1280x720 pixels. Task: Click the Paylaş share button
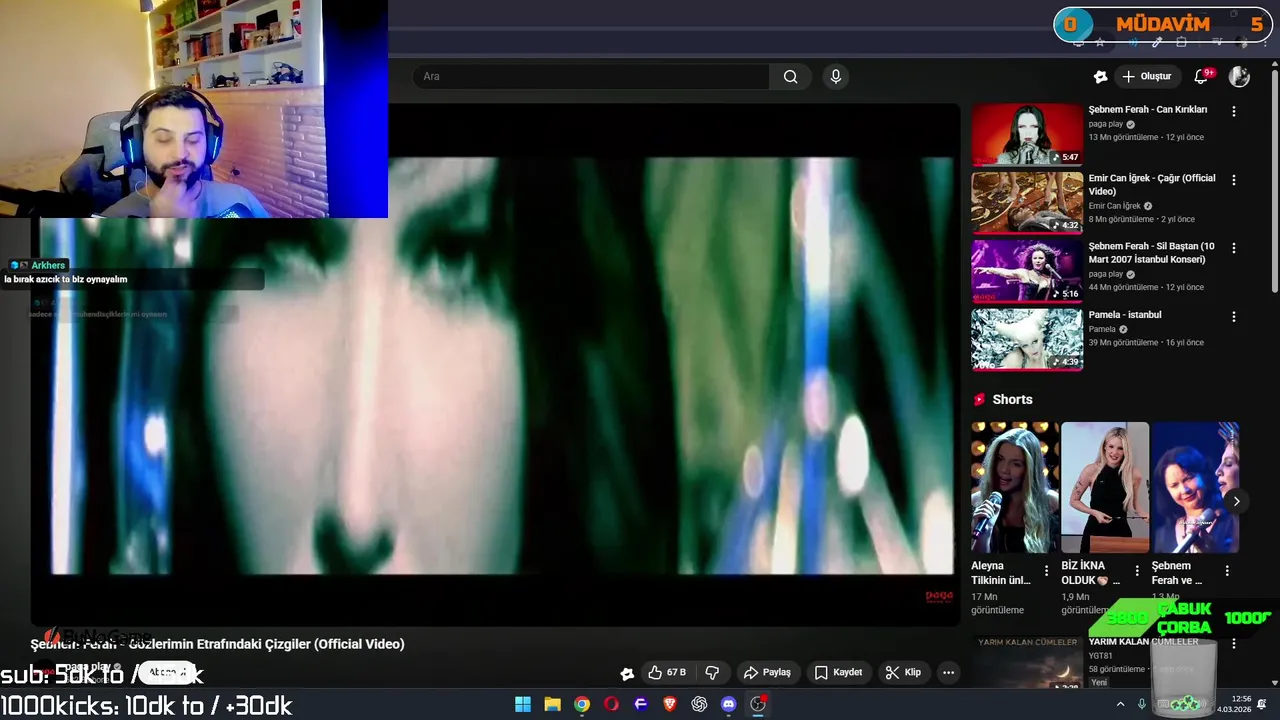click(x=767, y=673)
